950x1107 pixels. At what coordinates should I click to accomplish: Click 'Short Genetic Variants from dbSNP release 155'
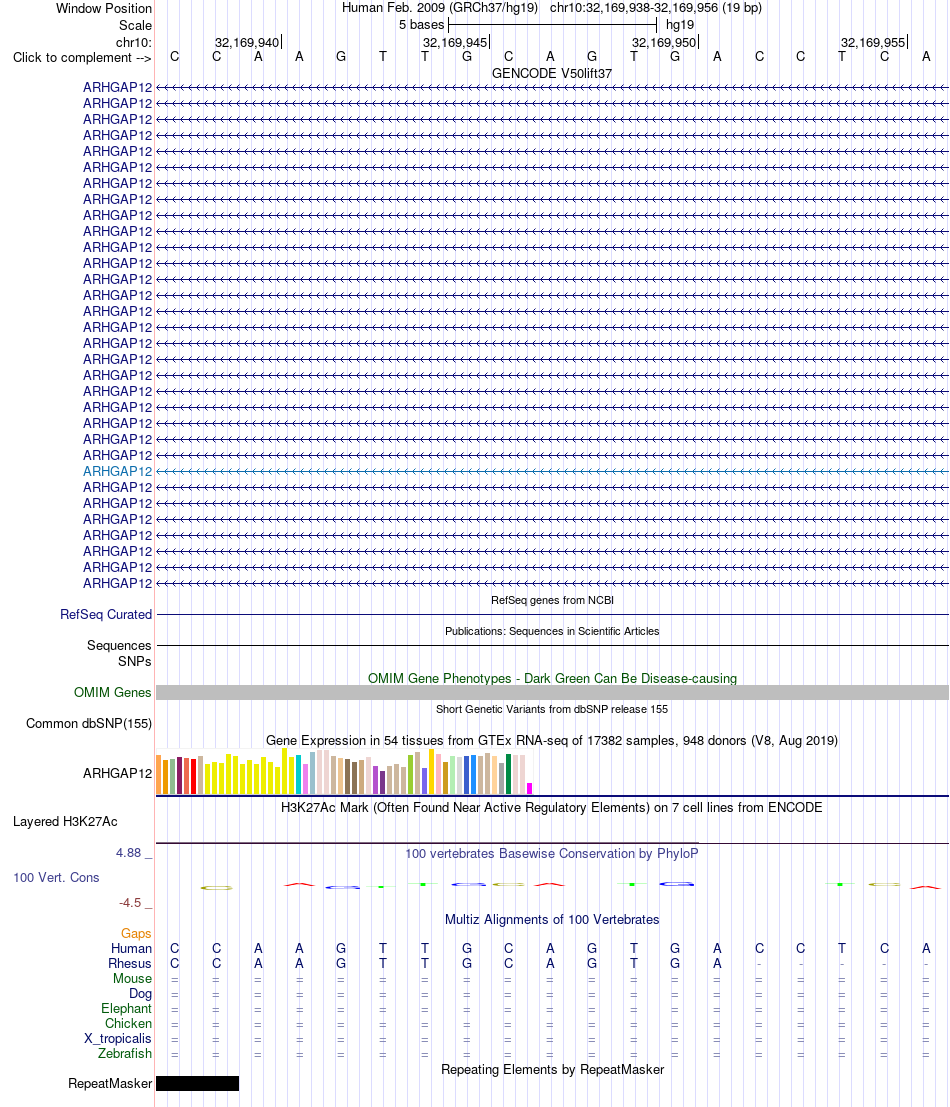pos(552,709)
